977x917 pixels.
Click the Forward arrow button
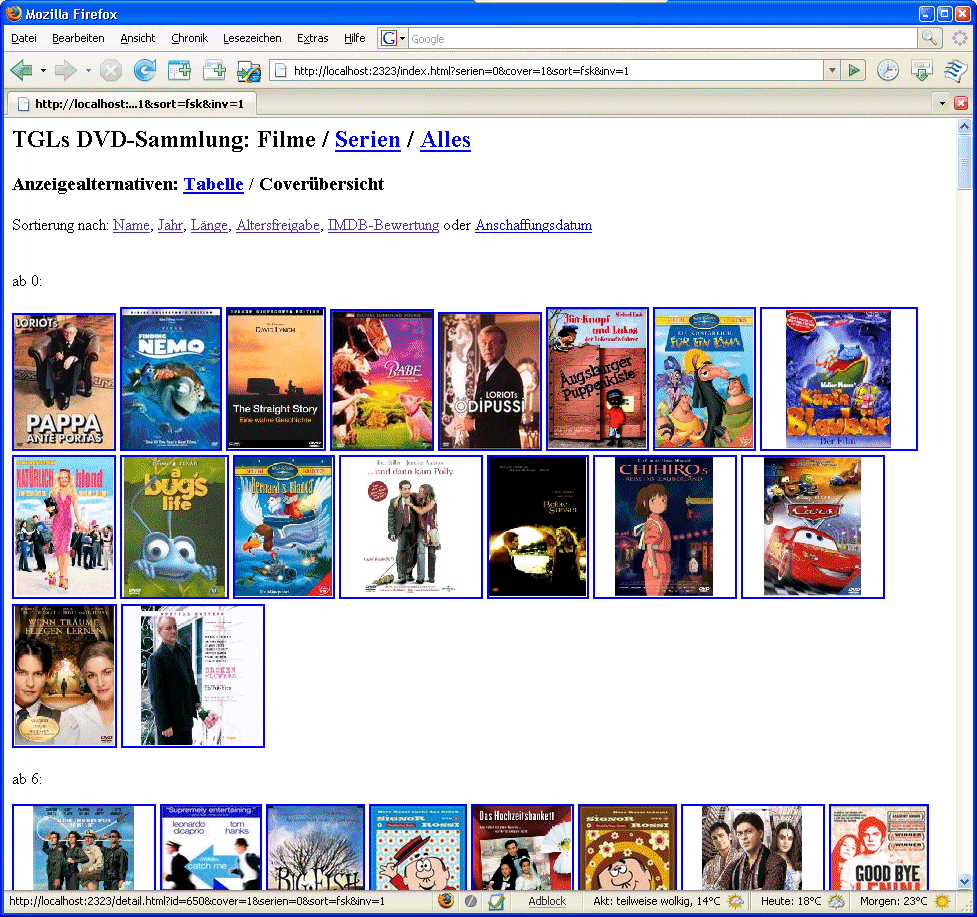[65, 70]
